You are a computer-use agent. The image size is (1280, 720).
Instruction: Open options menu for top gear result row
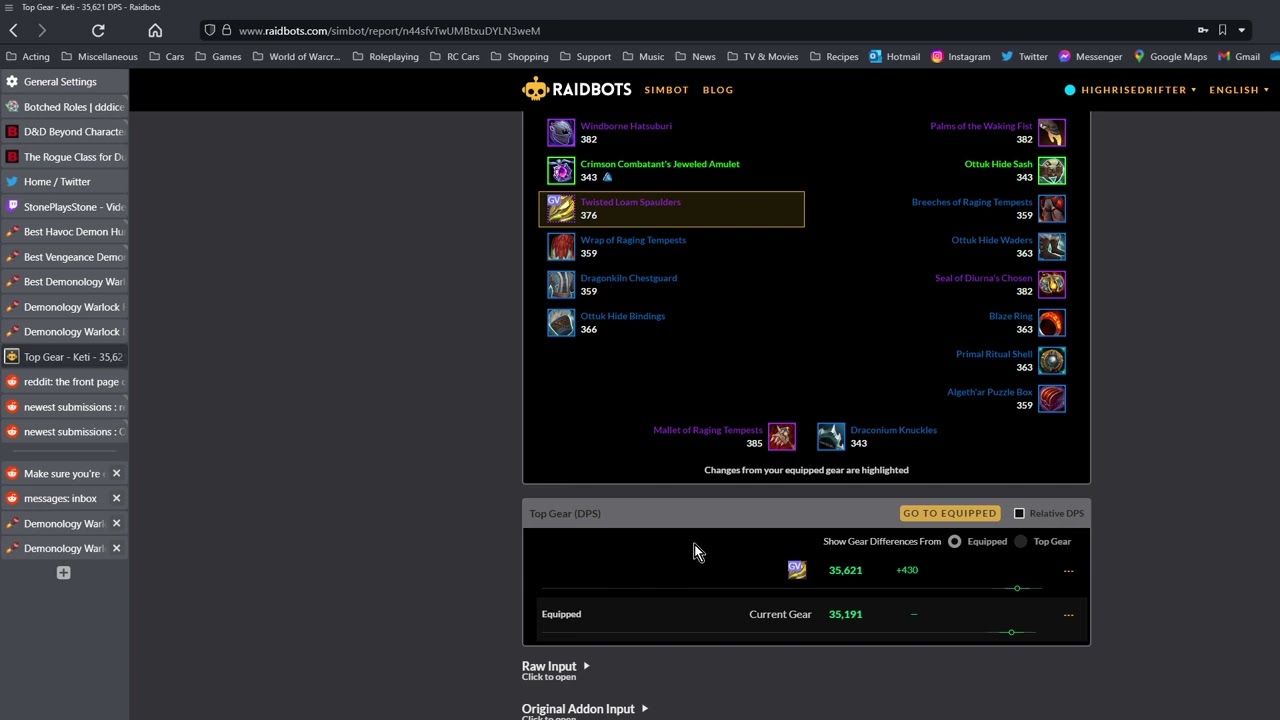1068,571
